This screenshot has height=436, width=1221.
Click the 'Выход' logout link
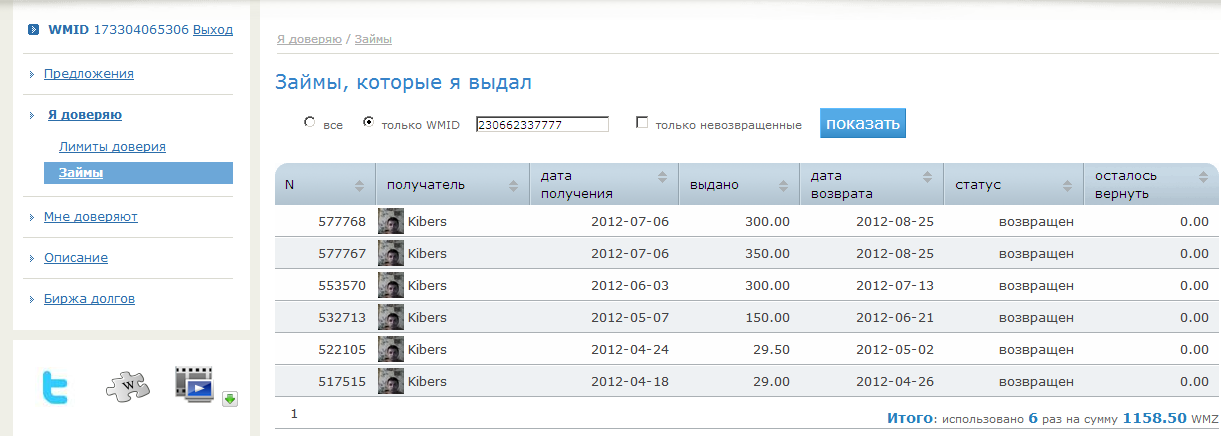coord(213,30)
